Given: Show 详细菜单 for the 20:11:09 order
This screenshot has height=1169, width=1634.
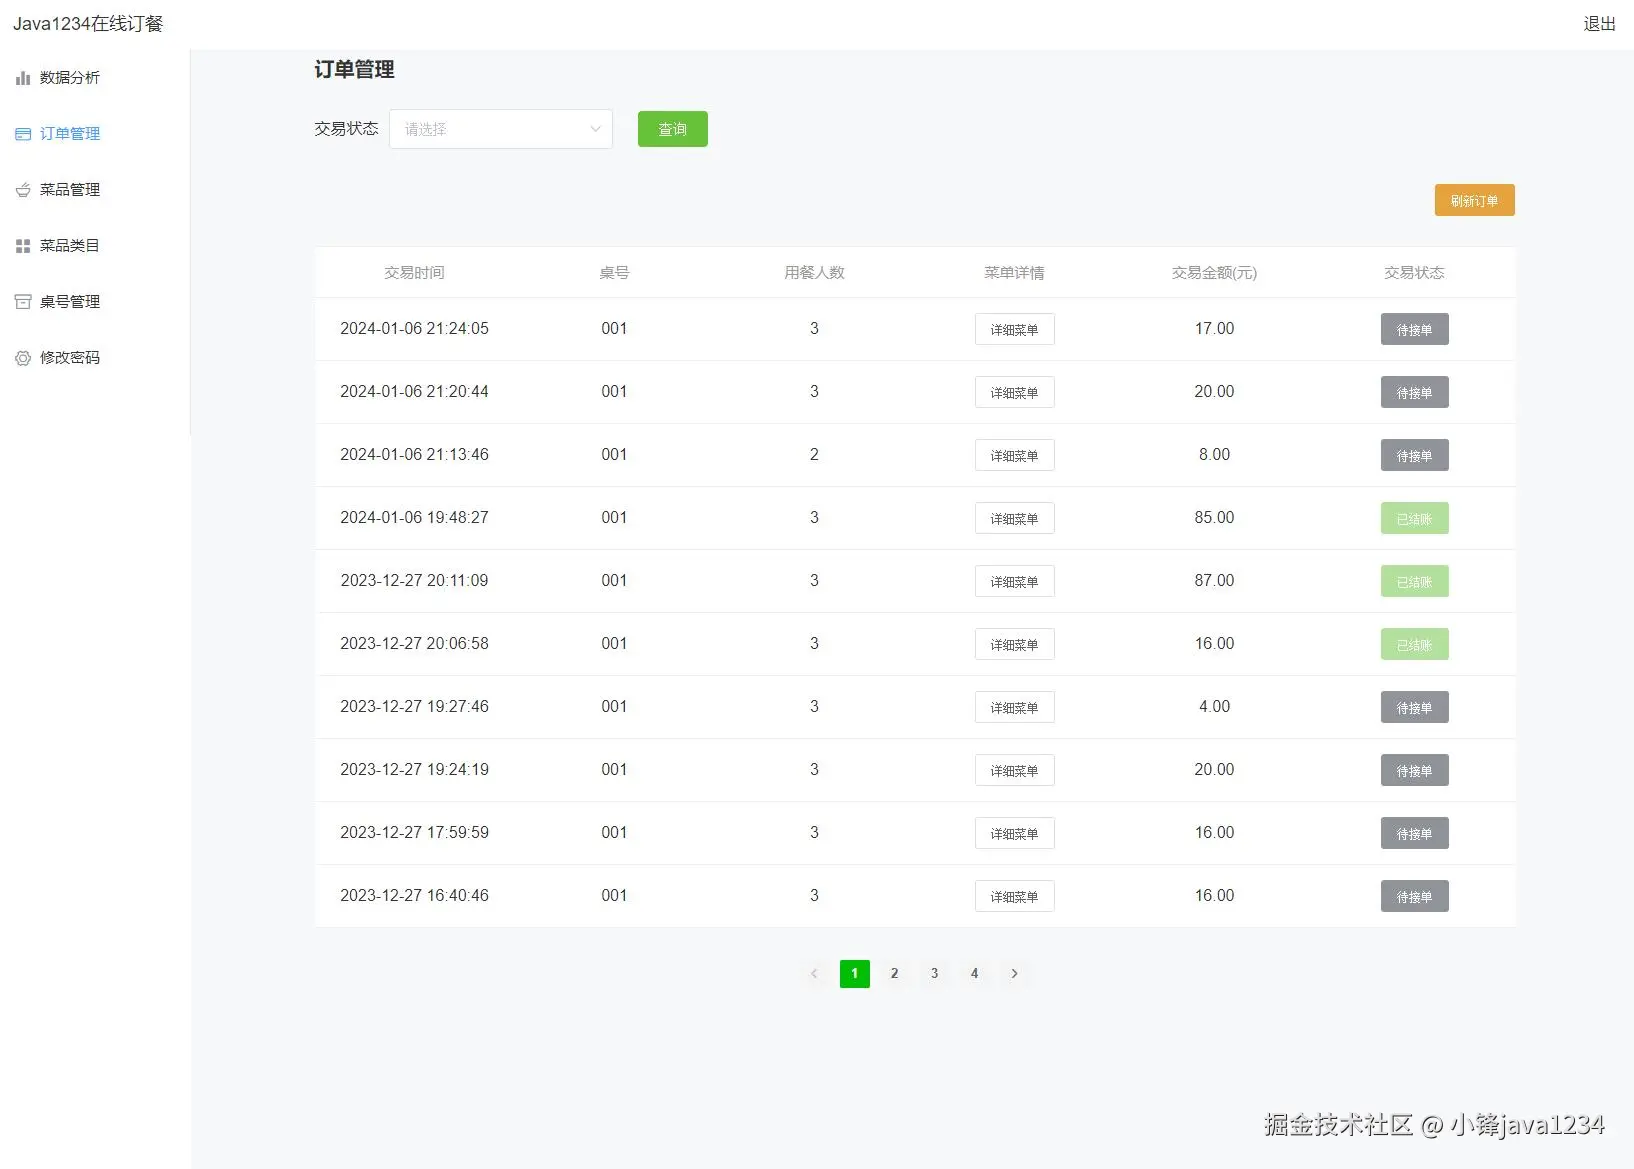Looking at the screenshot, I should click(1014, 581).
